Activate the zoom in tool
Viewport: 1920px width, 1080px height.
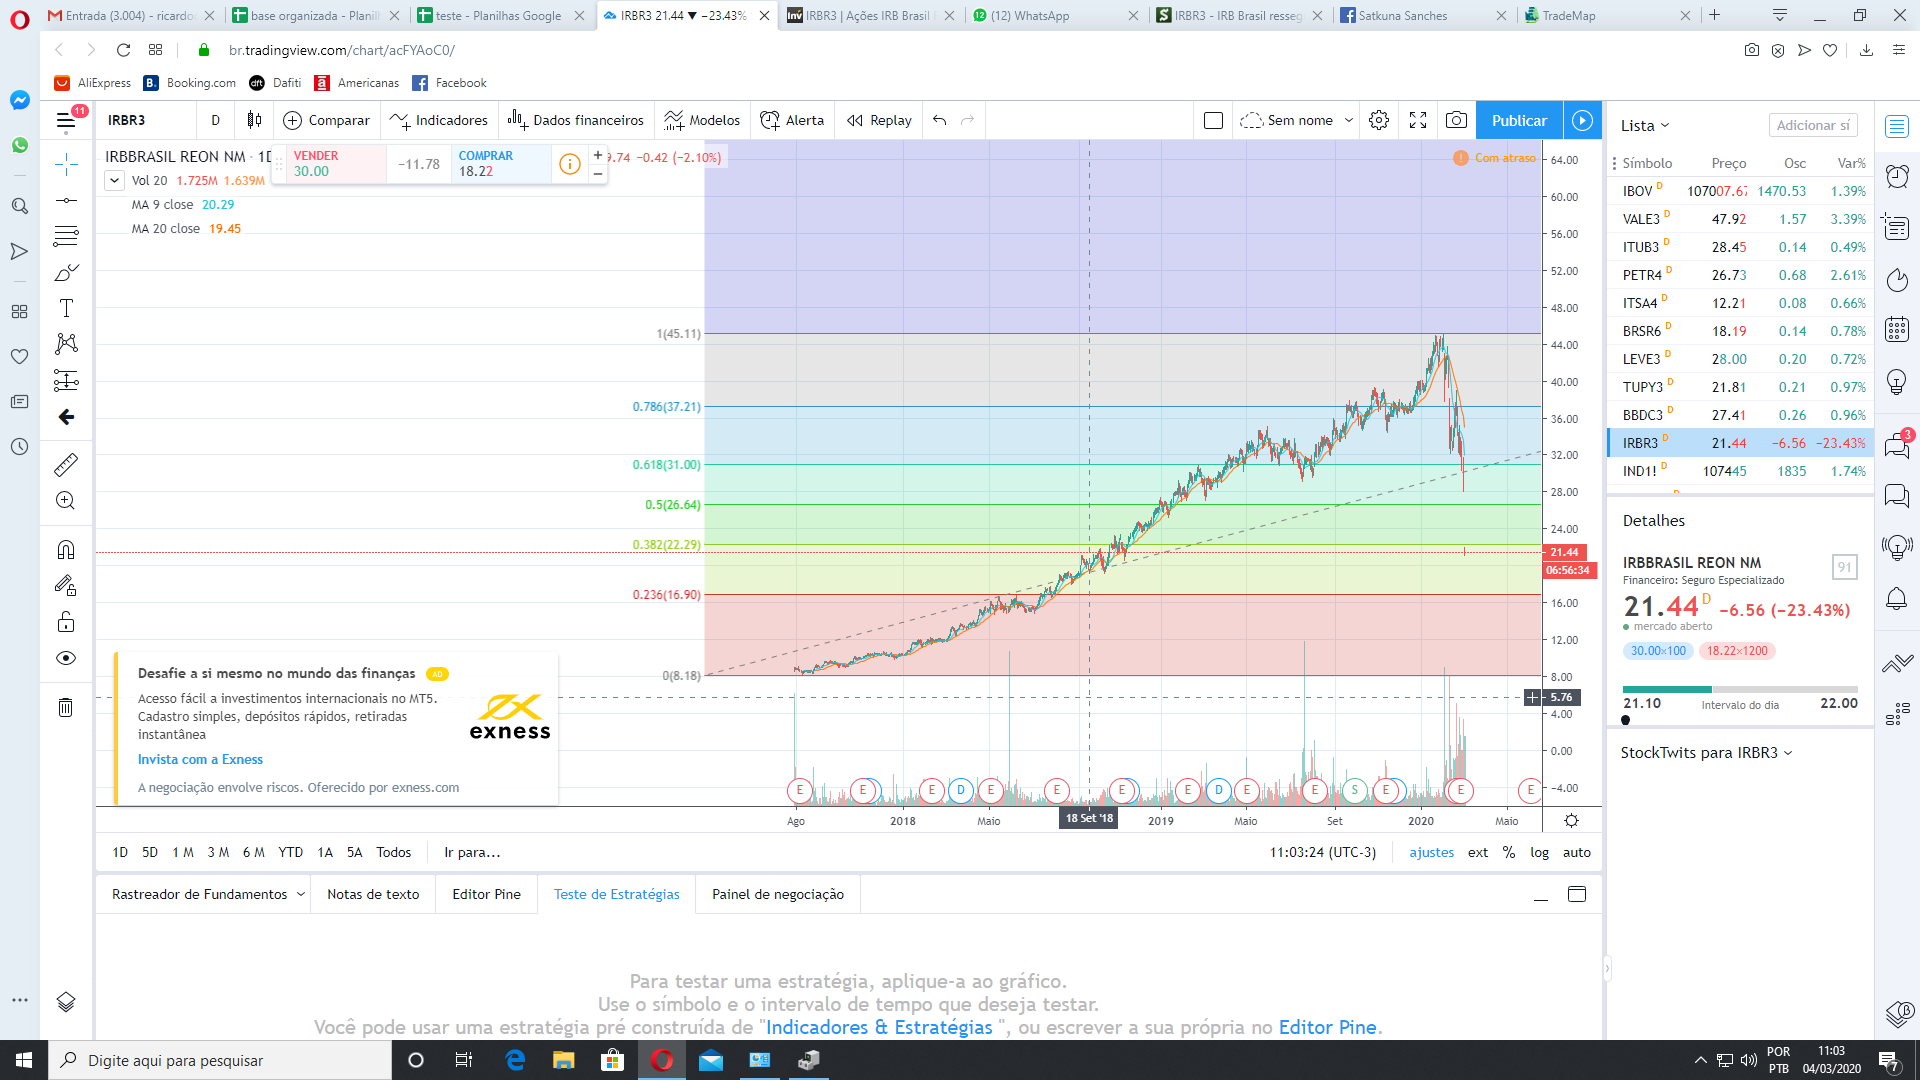click(66, 500)
